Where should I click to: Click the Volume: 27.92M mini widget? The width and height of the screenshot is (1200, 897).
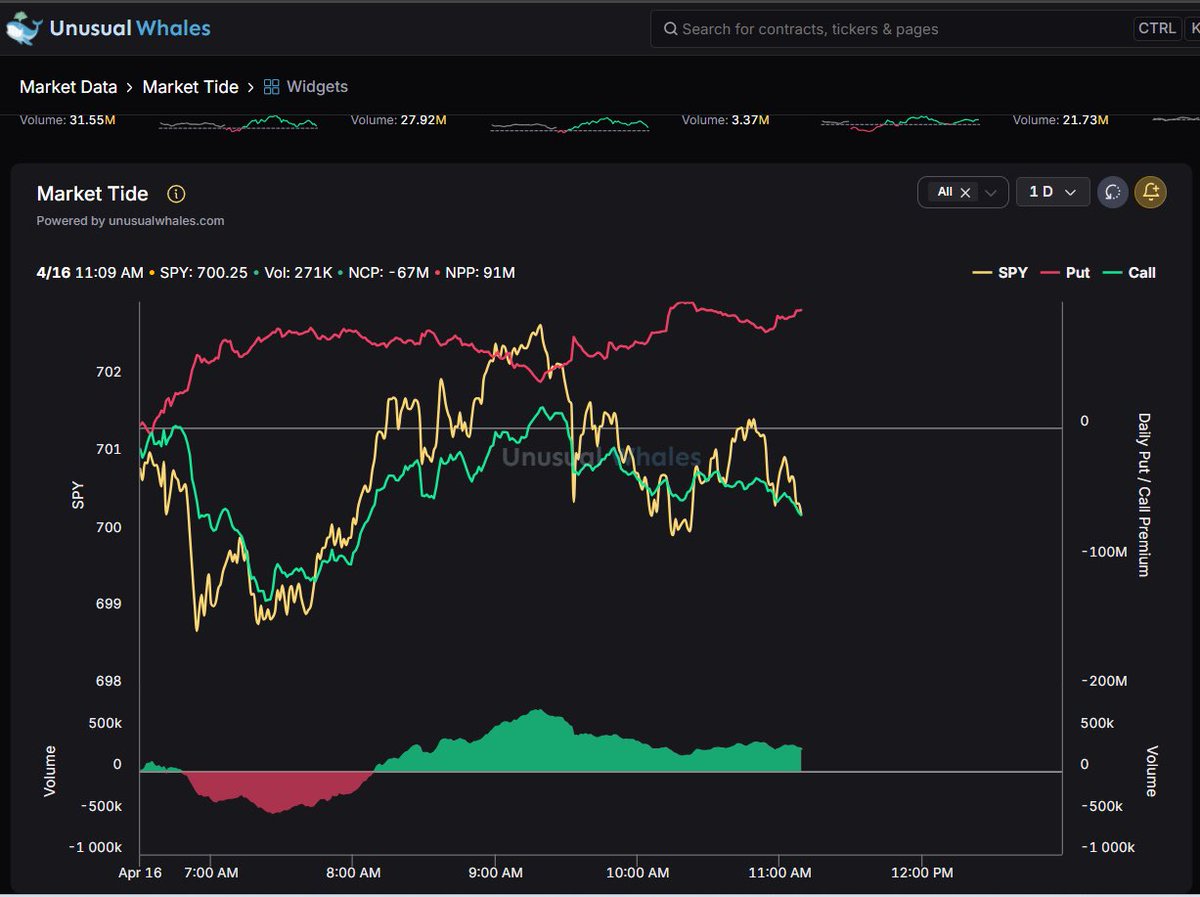pyautogui.click(x=398, y=120)
